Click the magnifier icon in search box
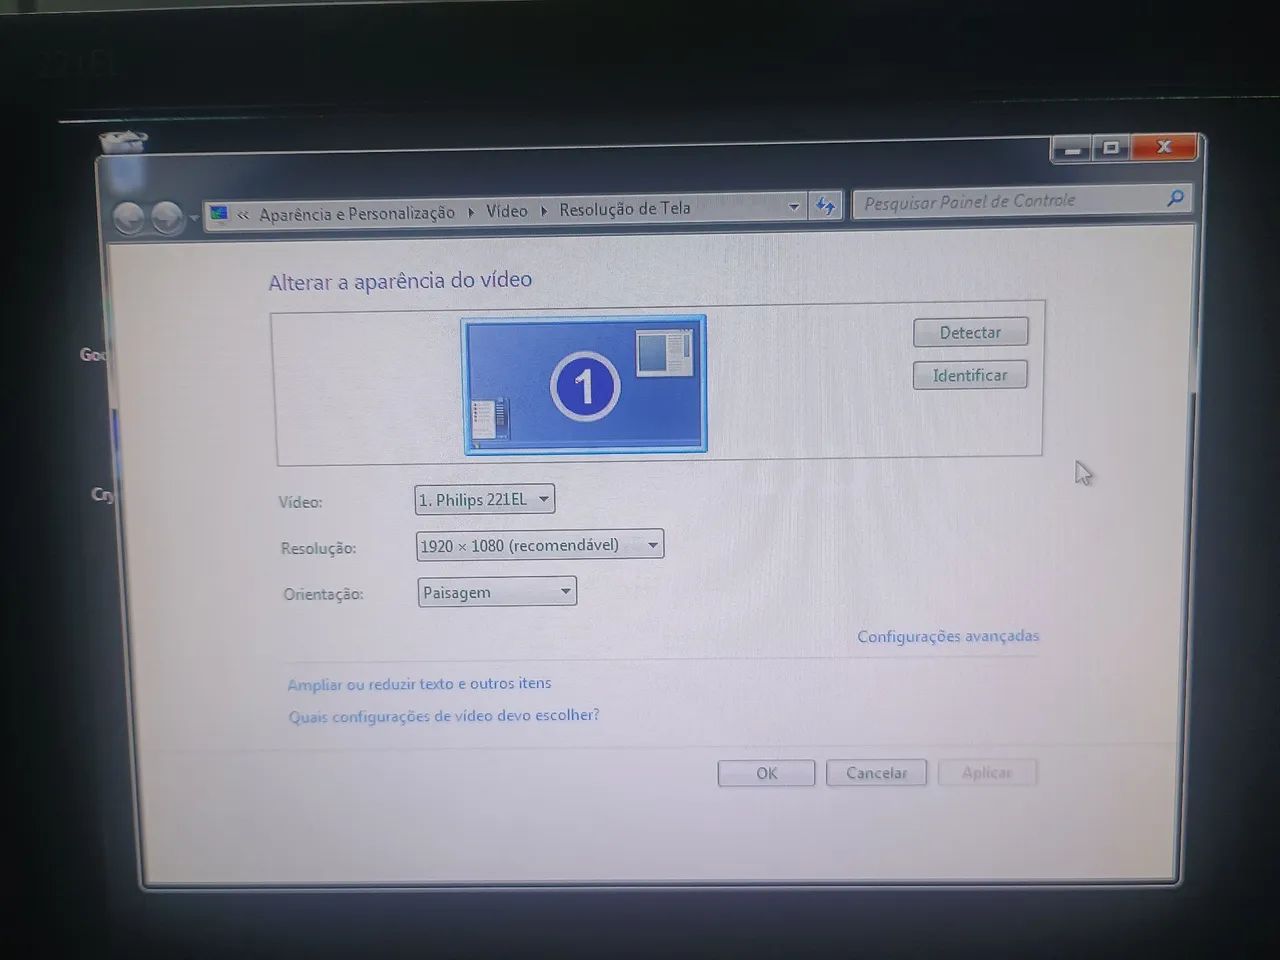This screenshot has height=960, width=1280. click(x=1174, y=199)
